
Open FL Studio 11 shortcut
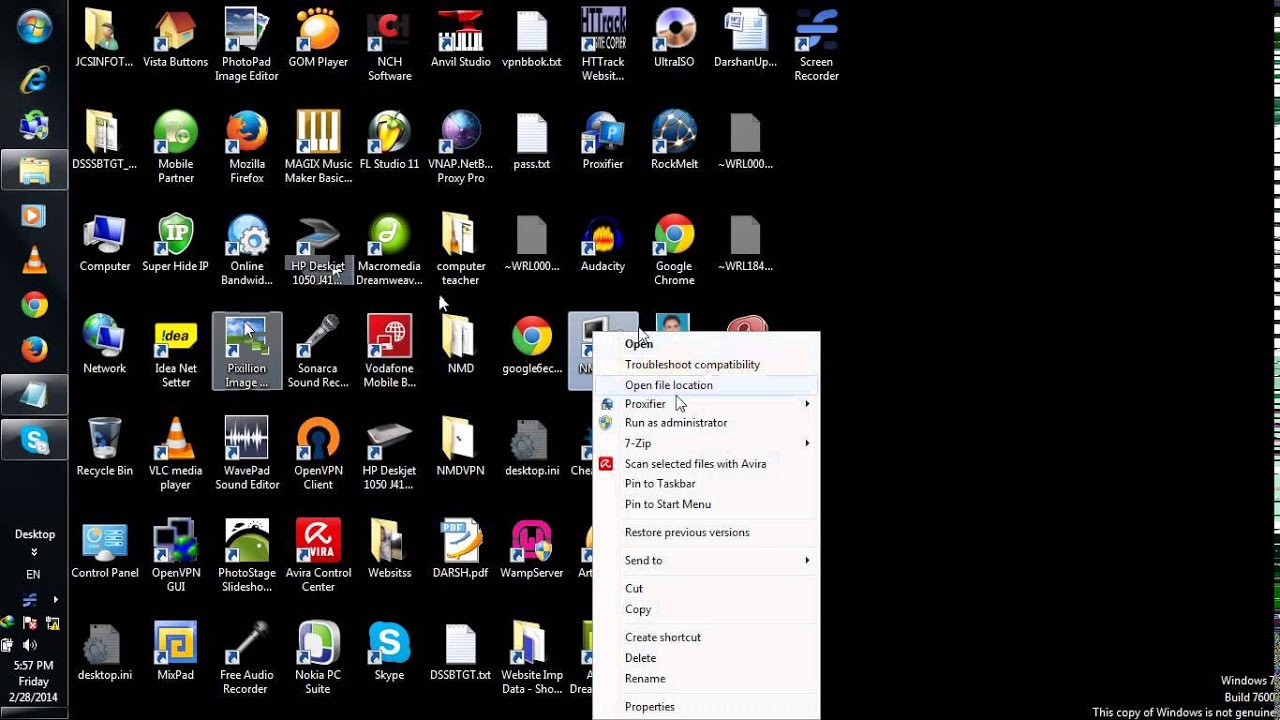pyautogui.click(x=389, y=140)
